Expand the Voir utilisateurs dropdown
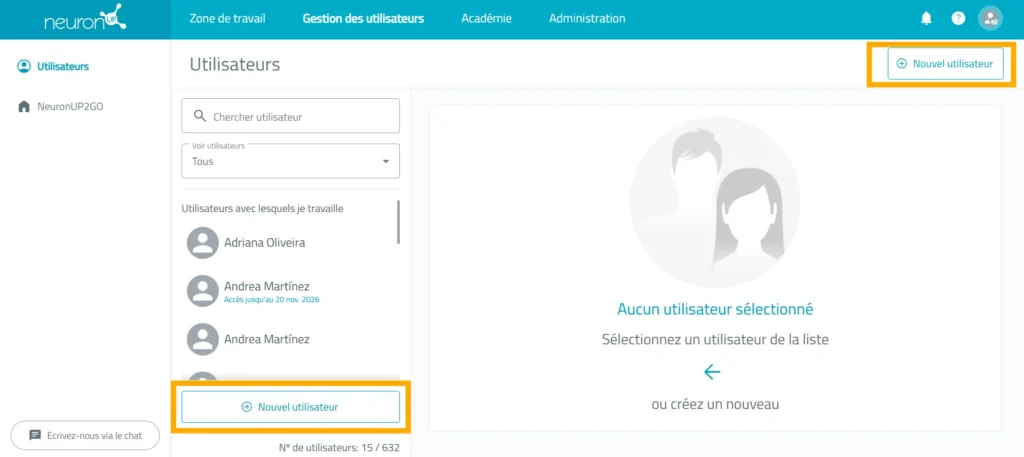 click(291, 161)
